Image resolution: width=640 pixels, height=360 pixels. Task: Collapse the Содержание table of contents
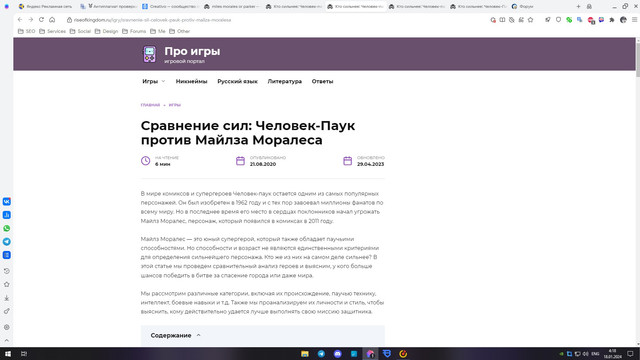tap(198, 335)
